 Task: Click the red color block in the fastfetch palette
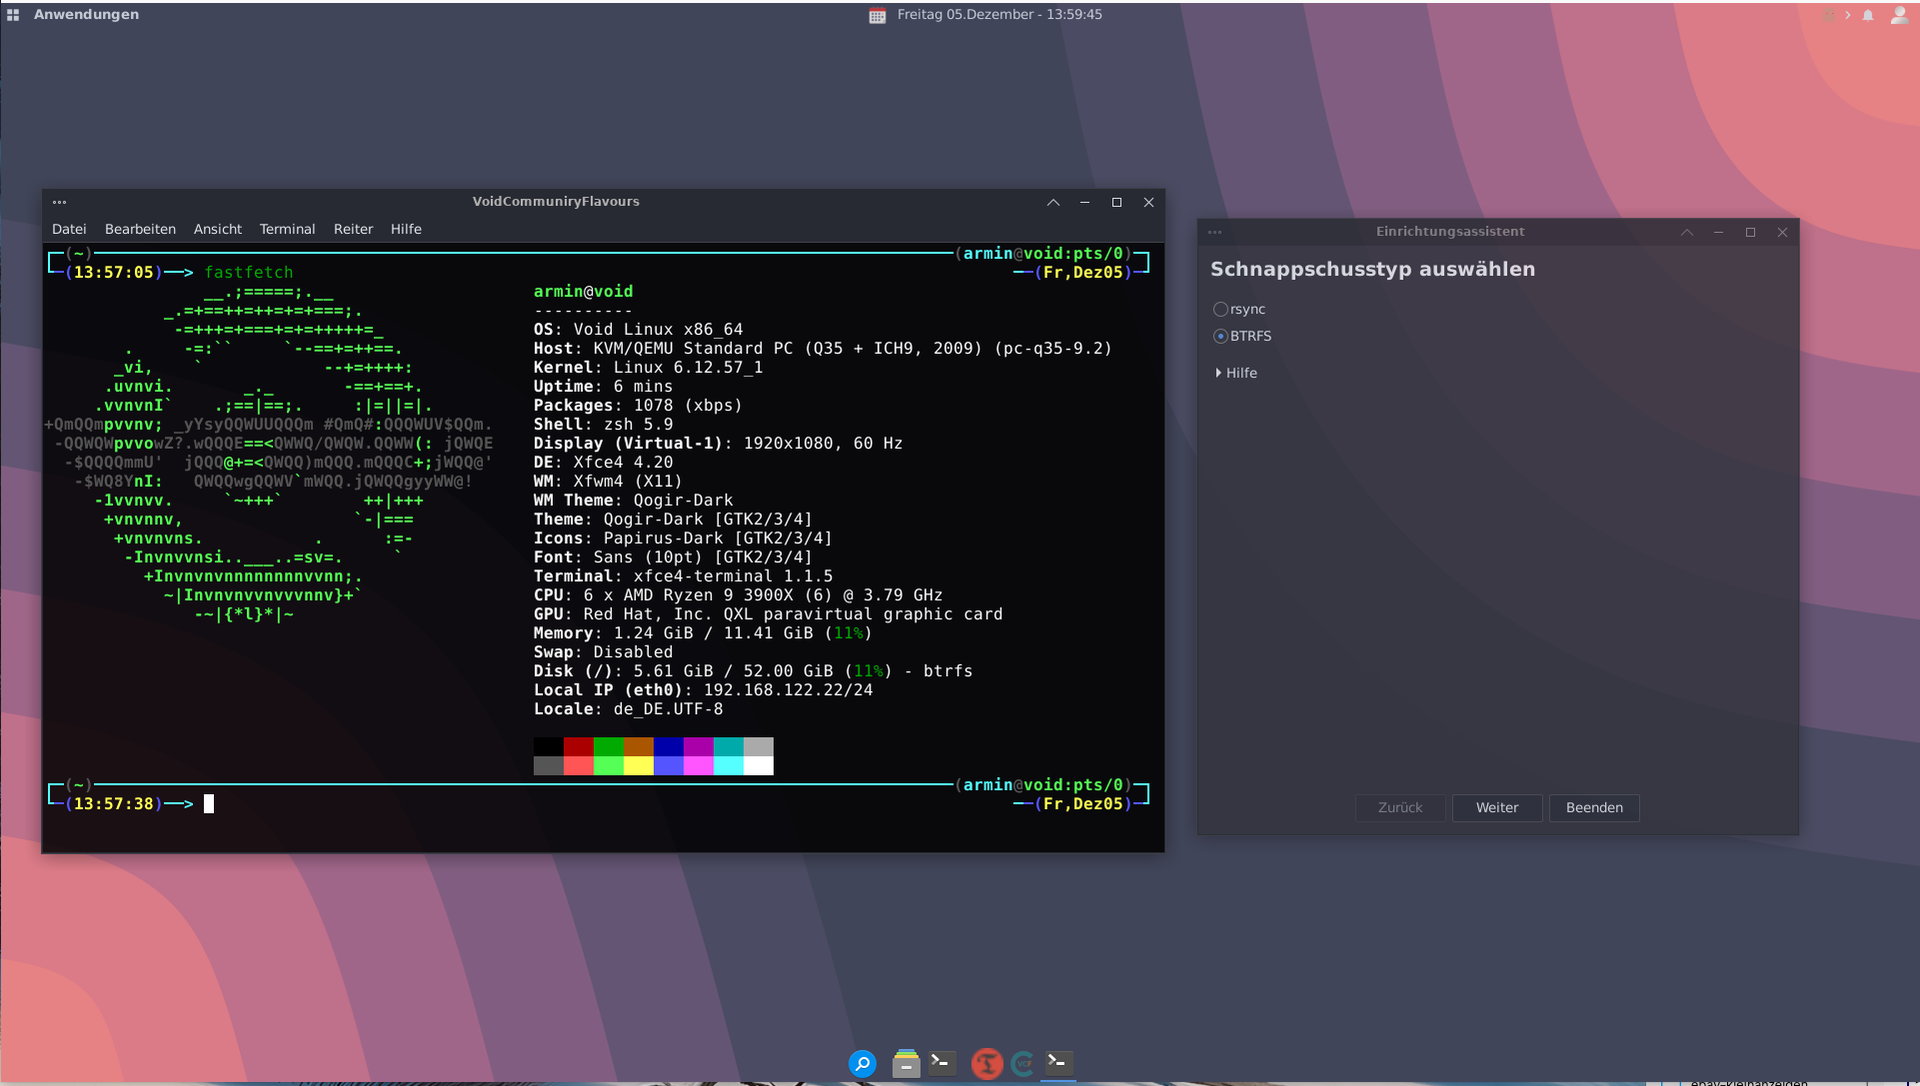pyautogui.click(x=578, y=746)
